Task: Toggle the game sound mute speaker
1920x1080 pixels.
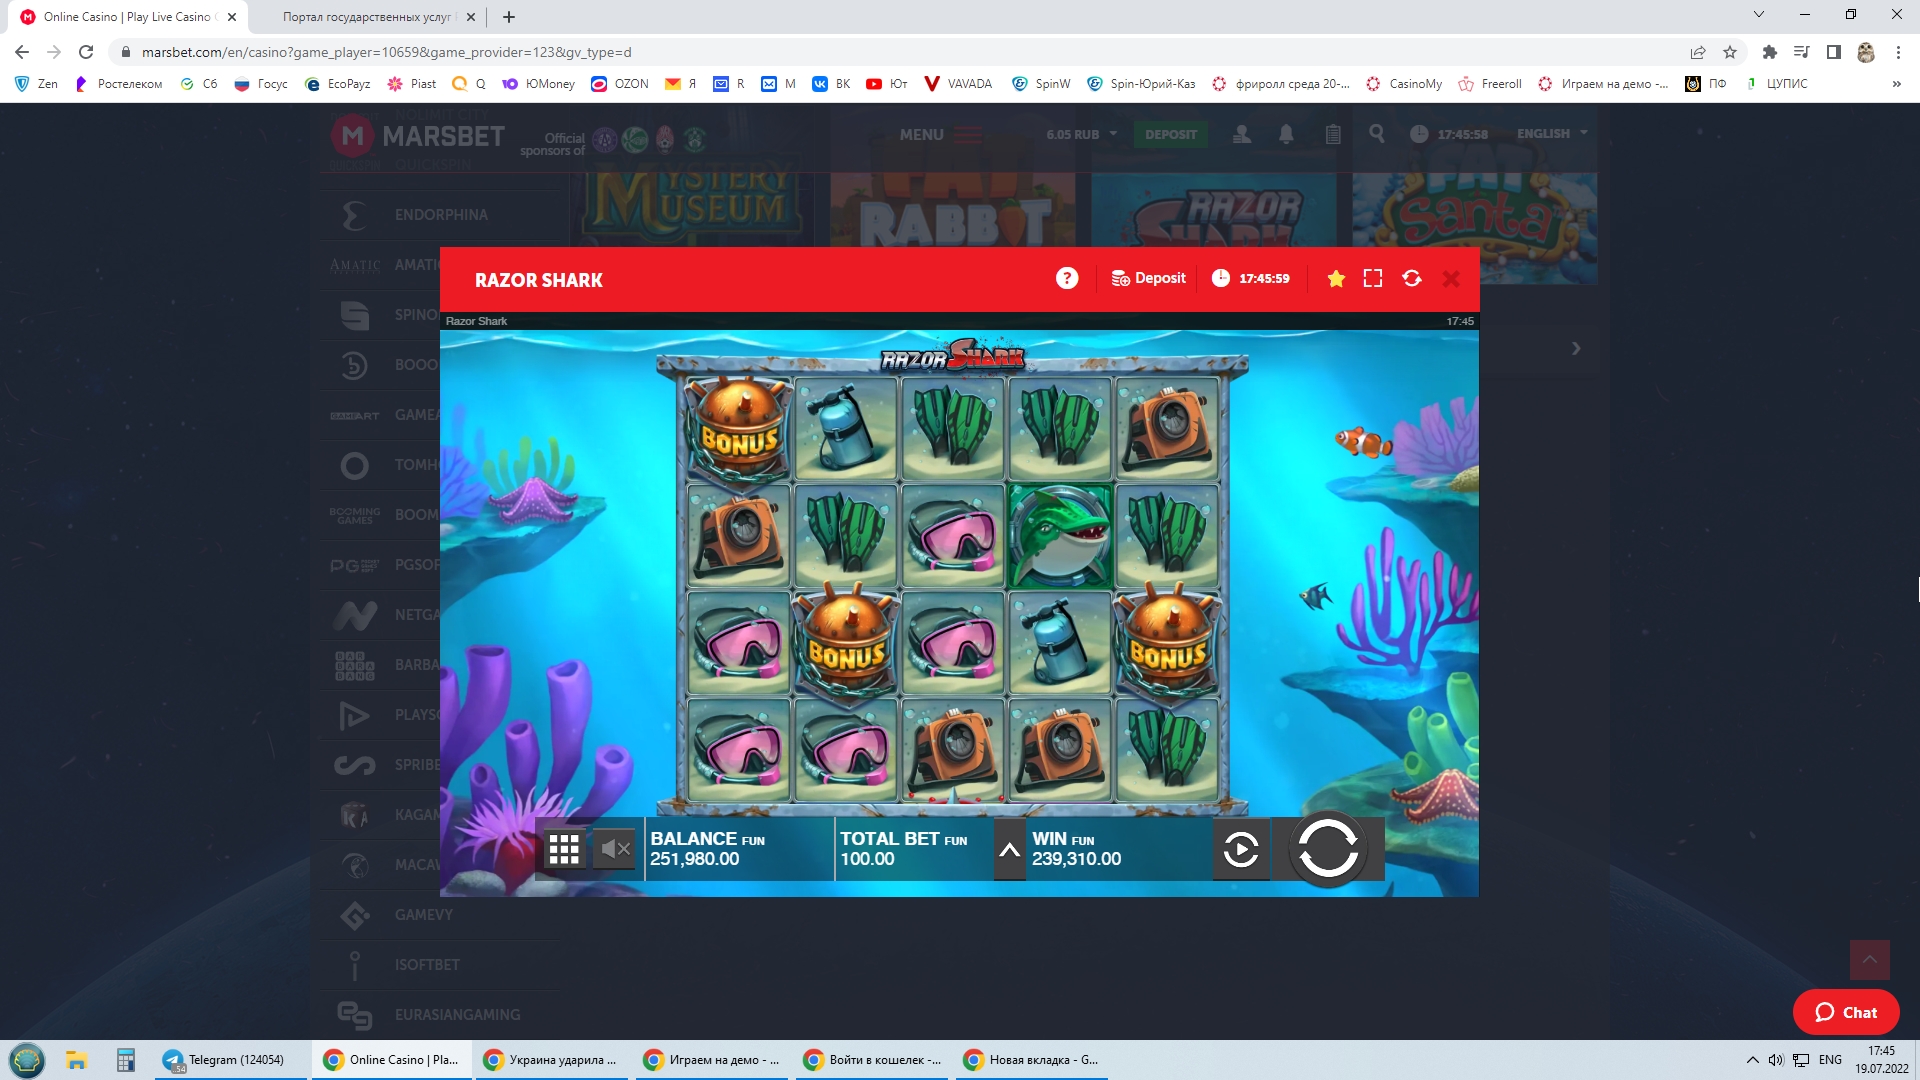Action: click(614, 850)
